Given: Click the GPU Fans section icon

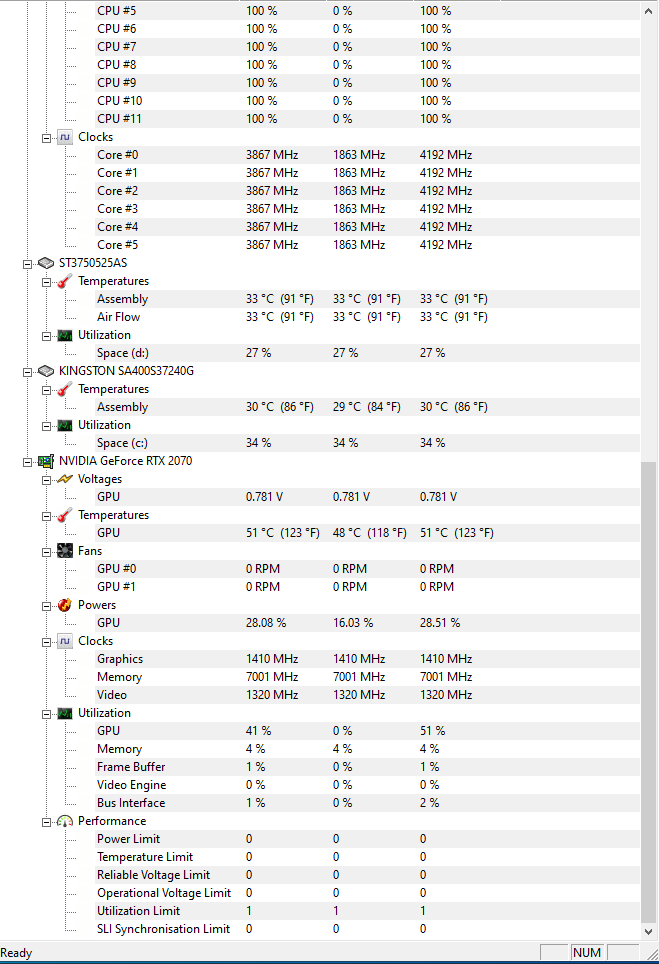Looking at the screenshot, I should pos(65,551).
